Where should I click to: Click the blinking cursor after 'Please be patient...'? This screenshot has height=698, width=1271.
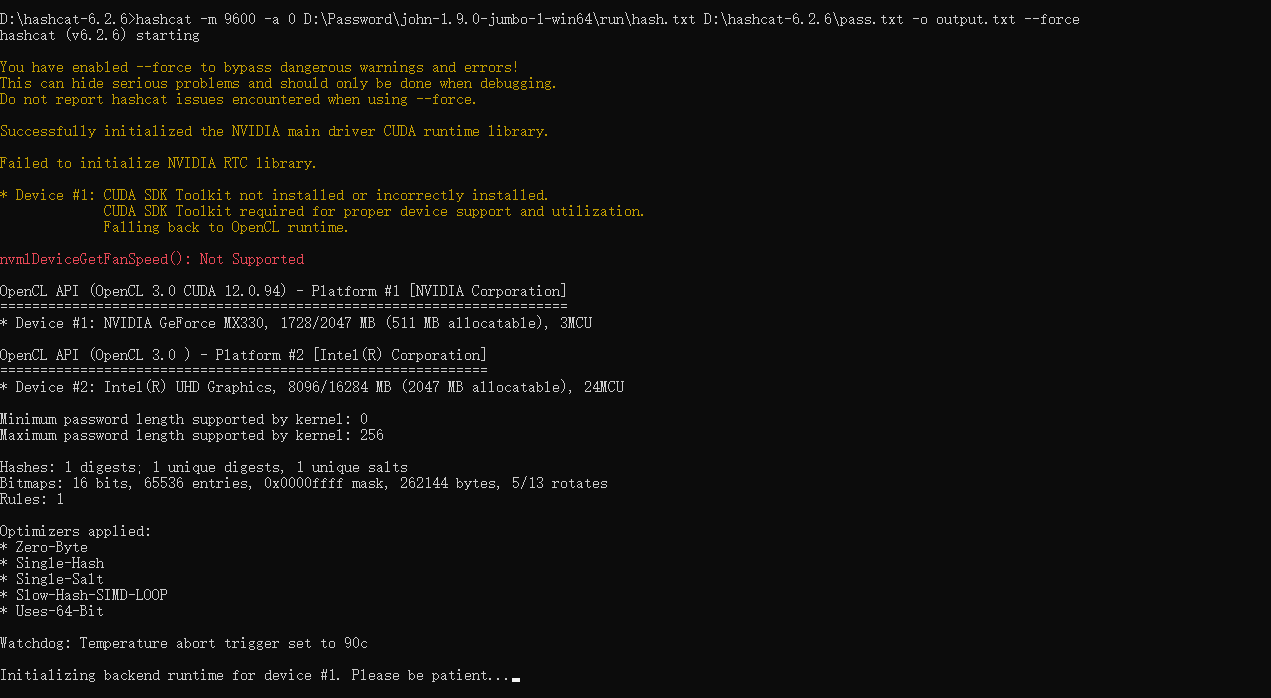(515, 679)
